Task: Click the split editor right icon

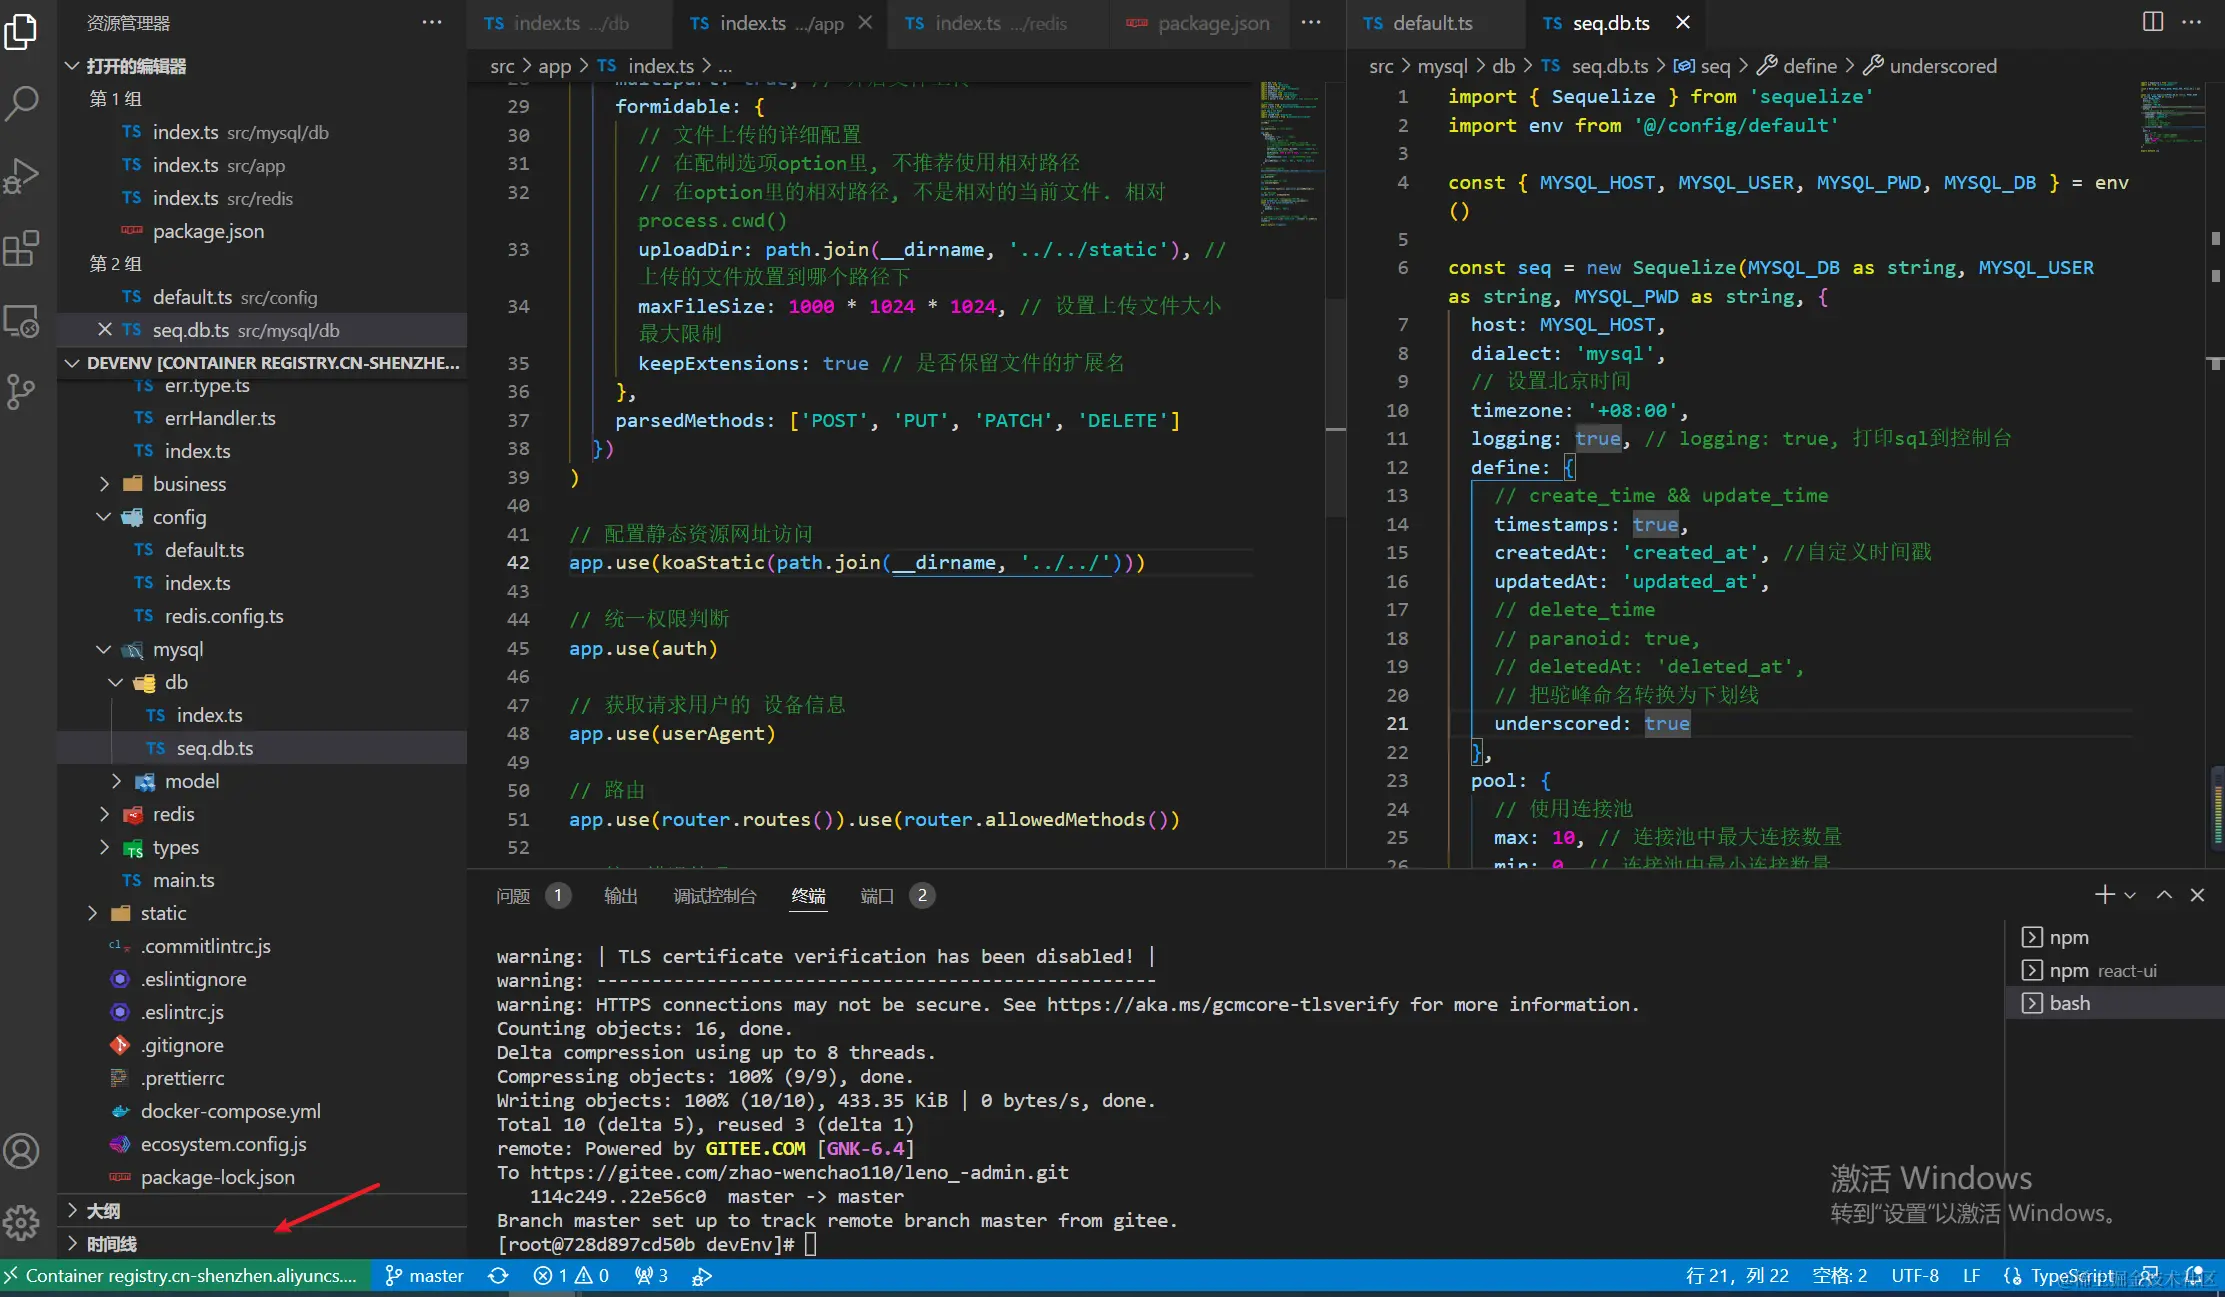Action: click(x=2153, y=22)
